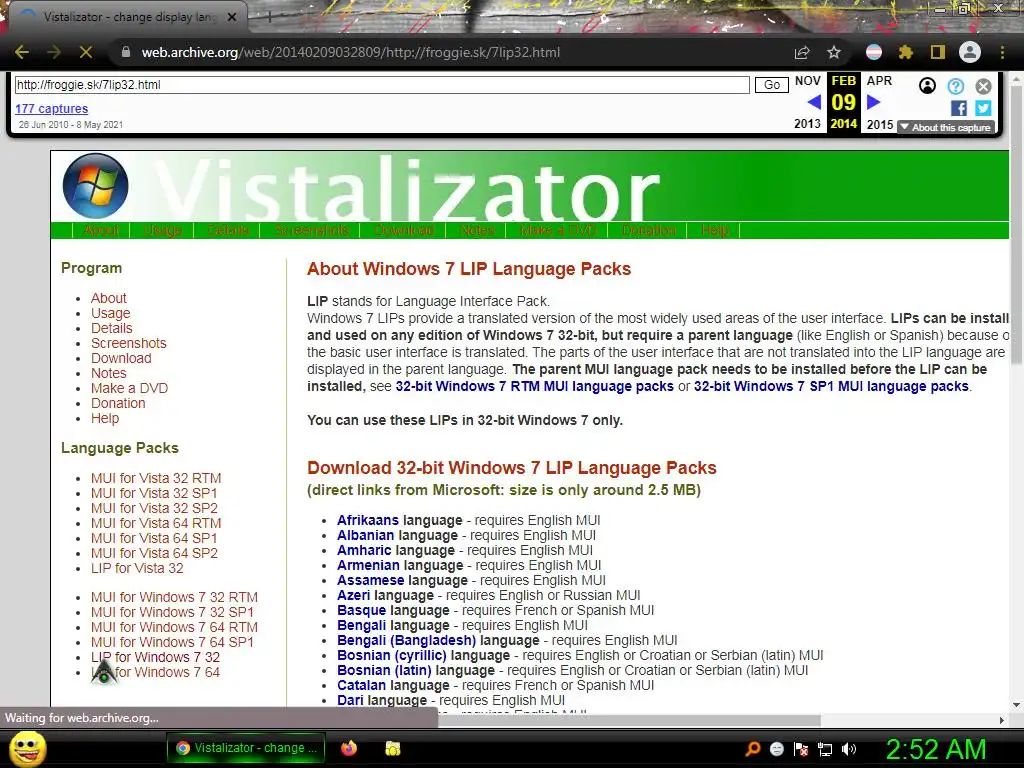Select the Help tab in green menu bar
This screenshot has height=768, width=1024.
click(714, 231)
